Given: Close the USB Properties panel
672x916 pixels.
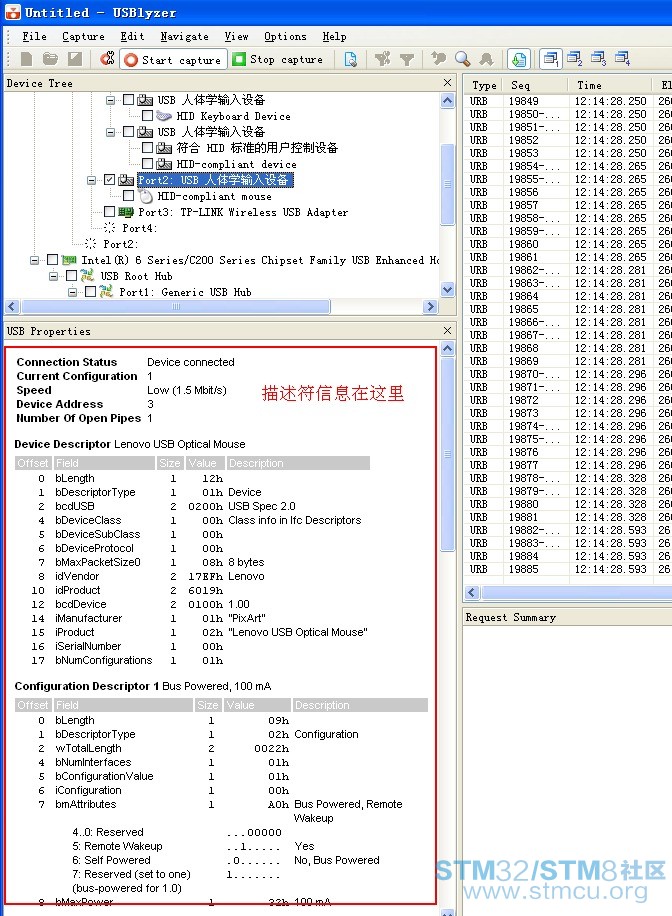Looking at the screenshot, I should click(448, 331).
